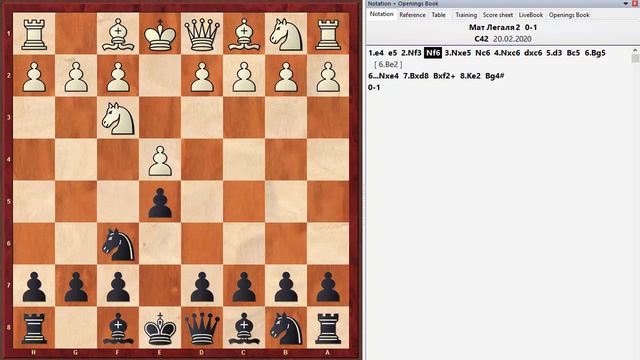This screenshot has height=360, width=640.
Task: Select the white rook on a1
Action: tap(328, 33)
